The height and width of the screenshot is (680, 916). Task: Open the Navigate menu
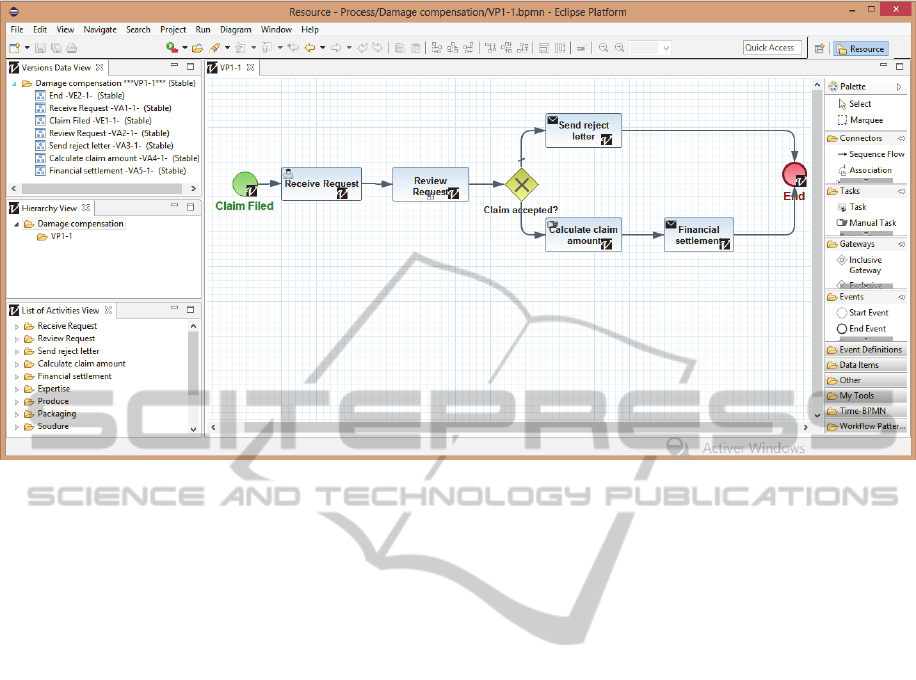point(100,30)
